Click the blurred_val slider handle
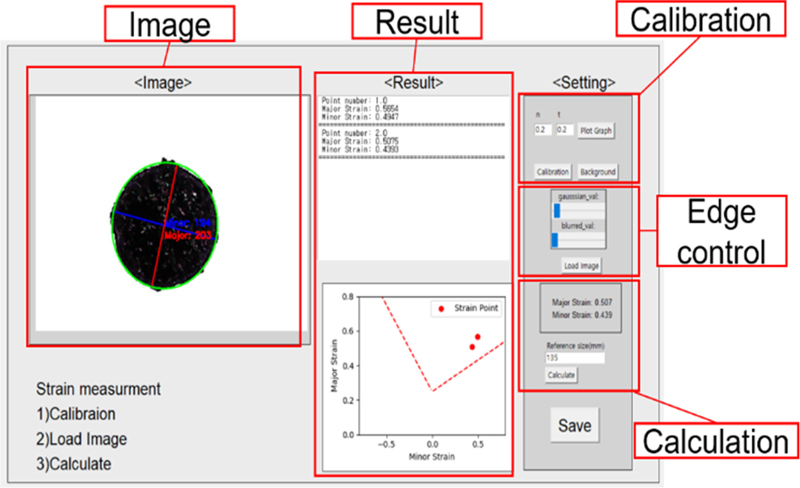 pos(555,241)
